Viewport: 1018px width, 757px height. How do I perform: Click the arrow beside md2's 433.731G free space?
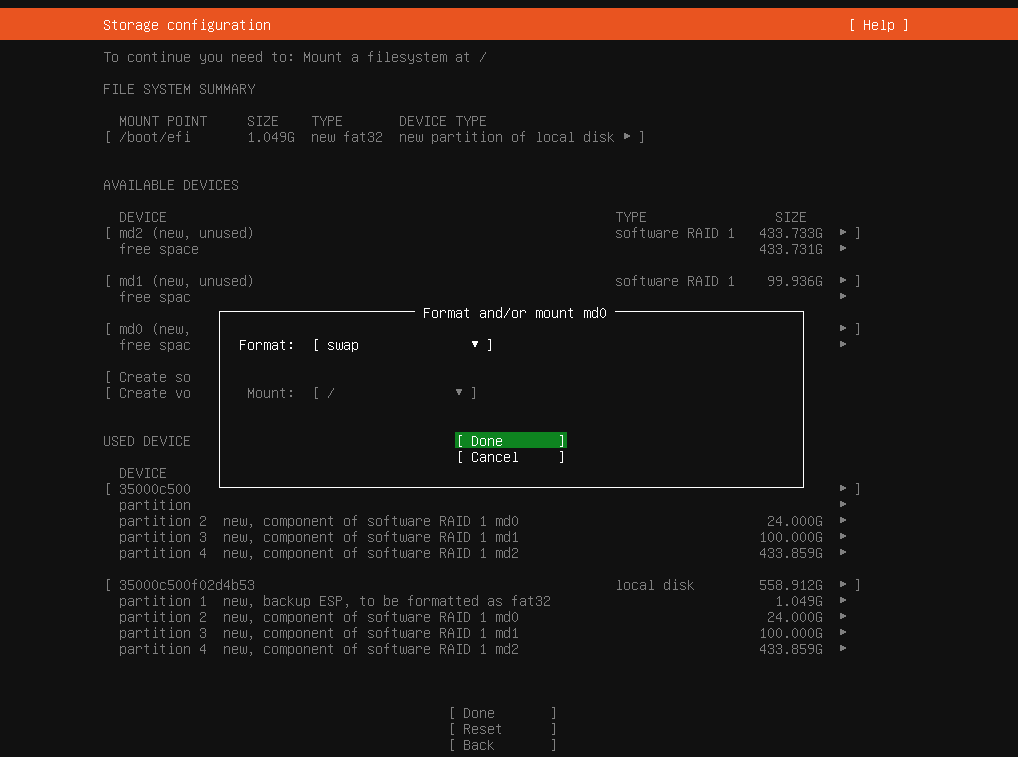(843, 249)
